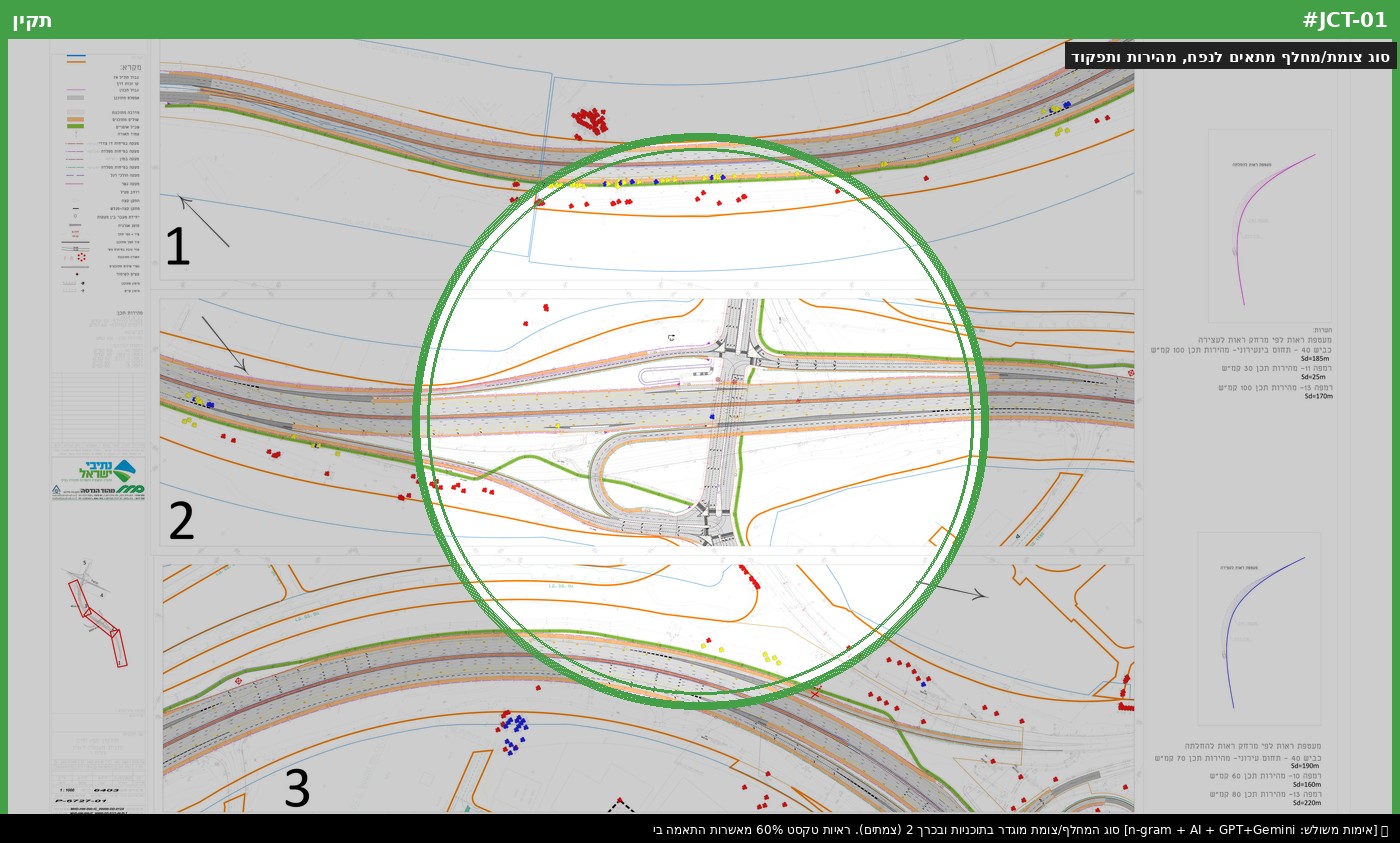Click the orange swatch in the legend
This screenshot has height=843, width=1400.
(x=75, y=119)
